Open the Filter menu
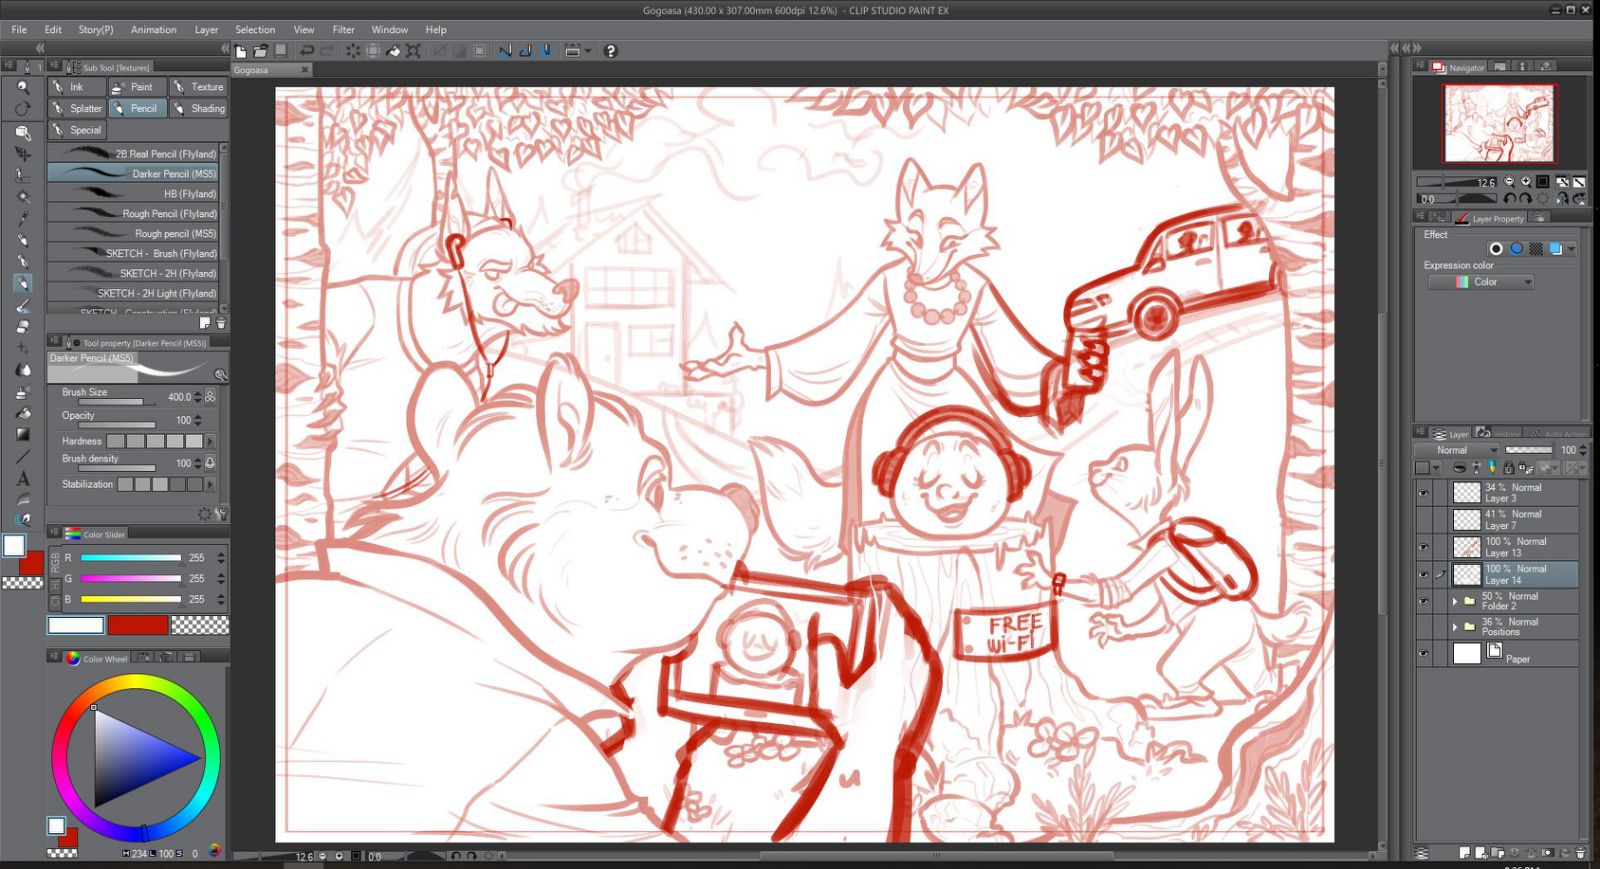The image size is (1600, 869). point(343,30)
